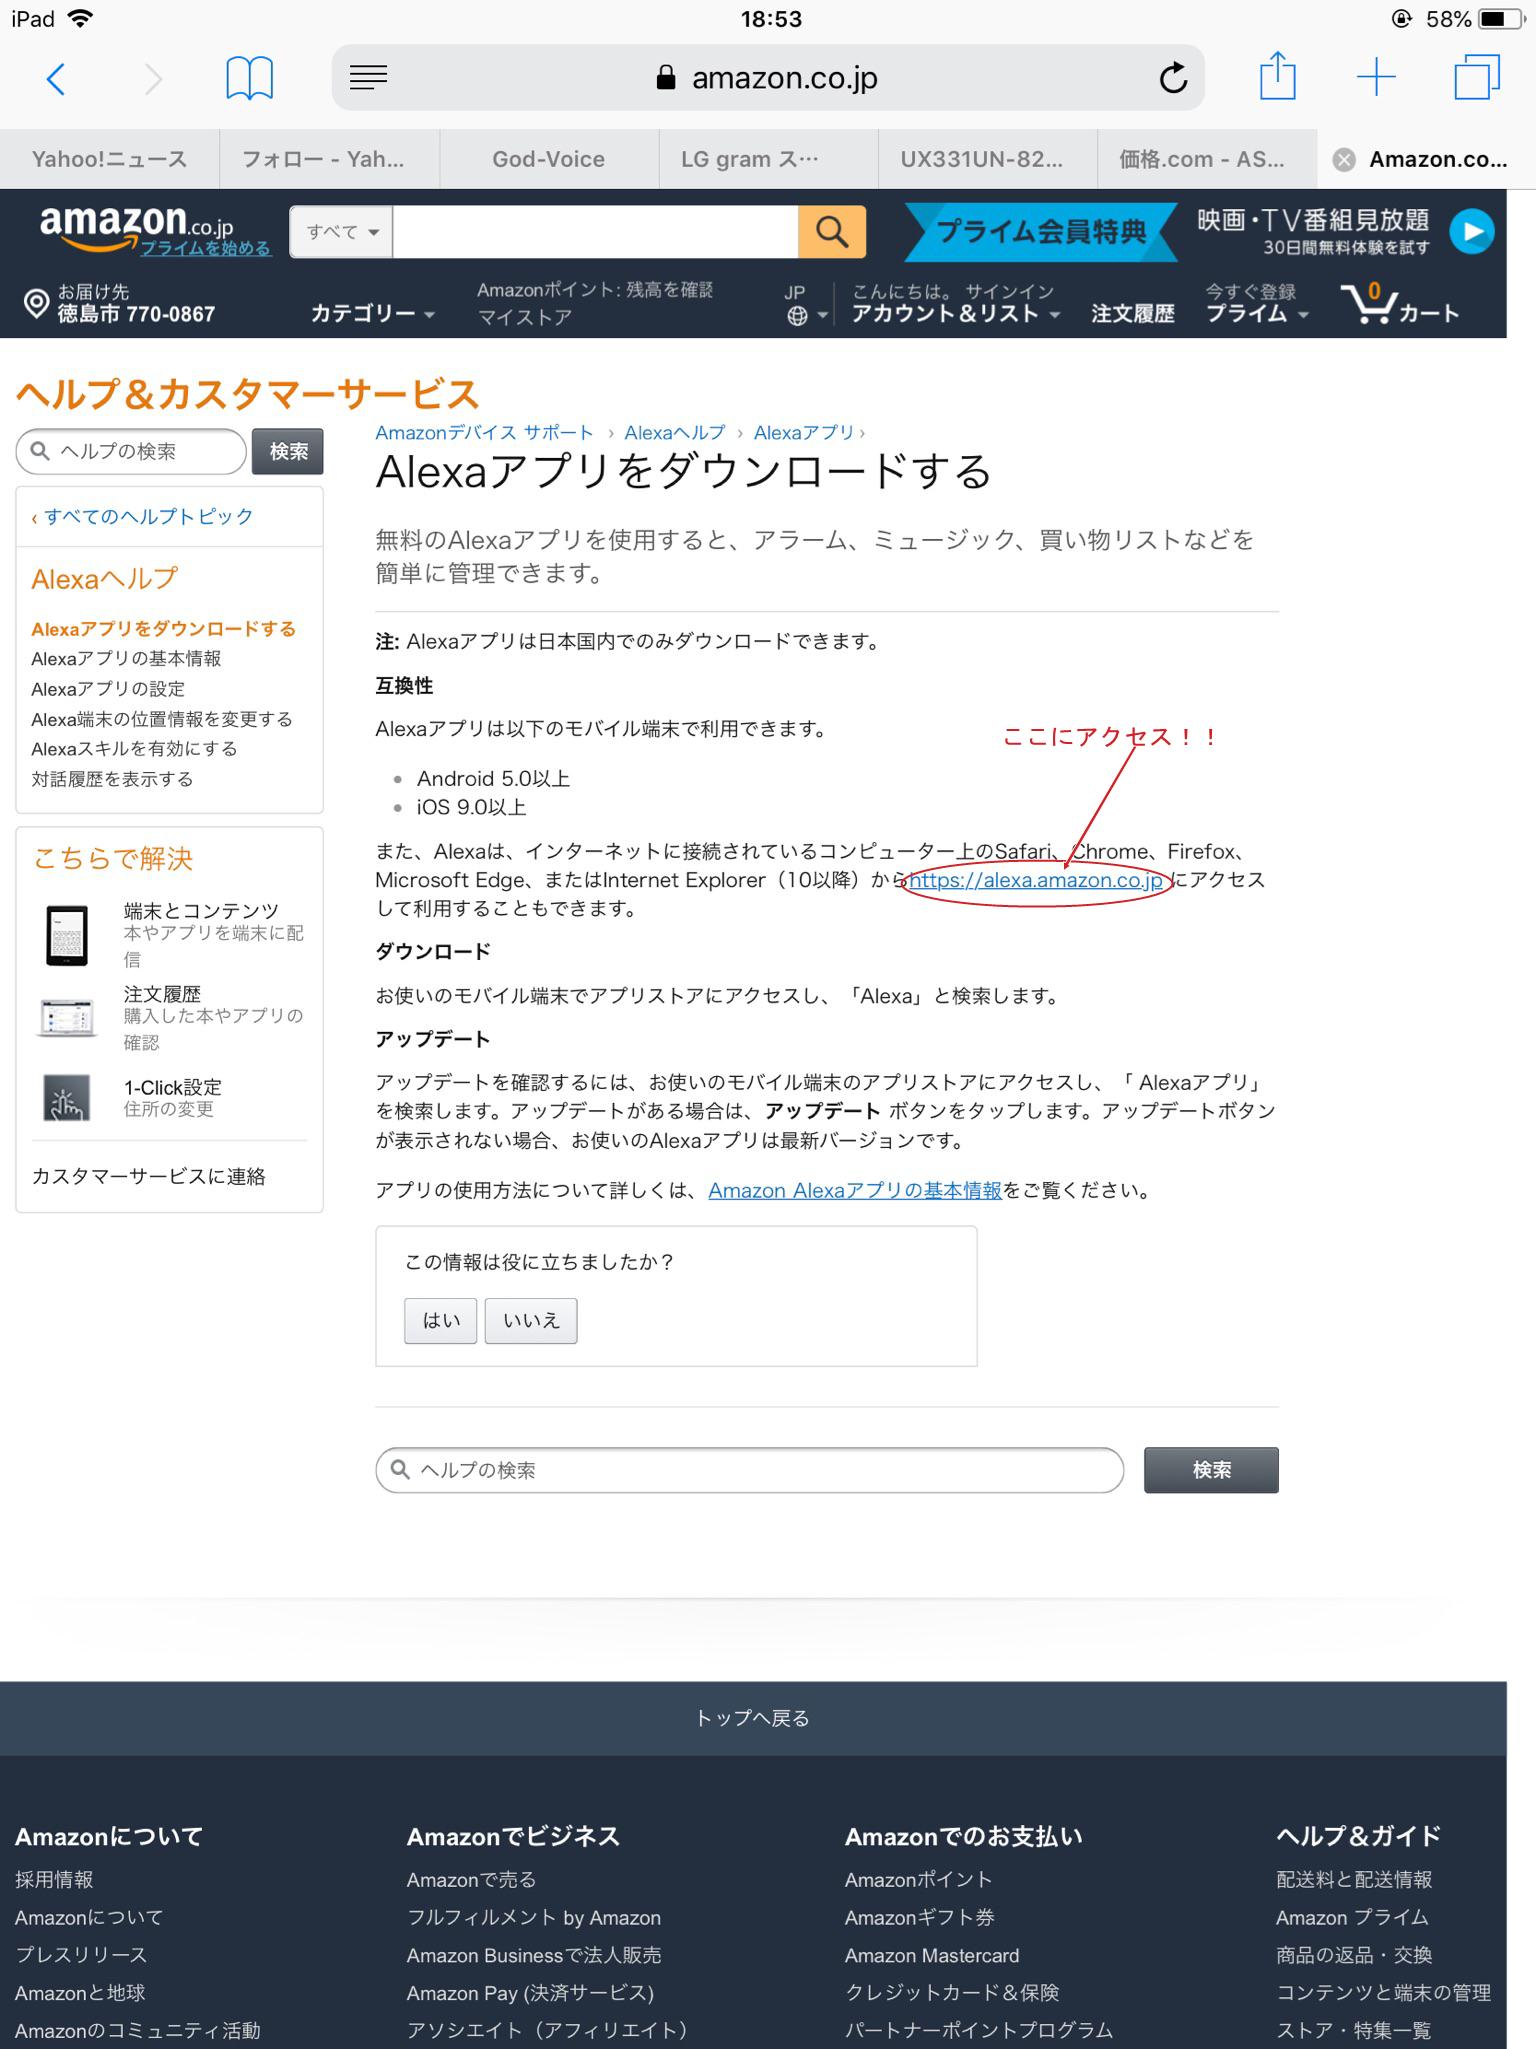Open Amazonデバイス サポート breadcrumb
The image size is (1536, 2049).
pos(484,433)
